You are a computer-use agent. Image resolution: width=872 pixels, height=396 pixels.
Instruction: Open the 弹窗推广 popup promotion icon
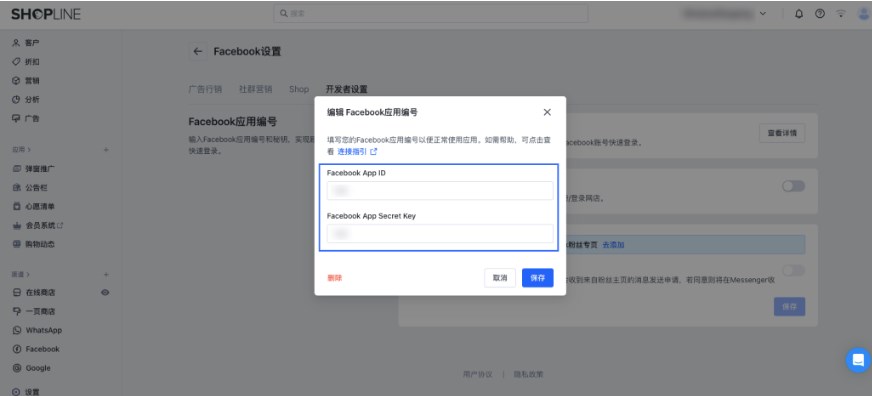click(16, 169)
